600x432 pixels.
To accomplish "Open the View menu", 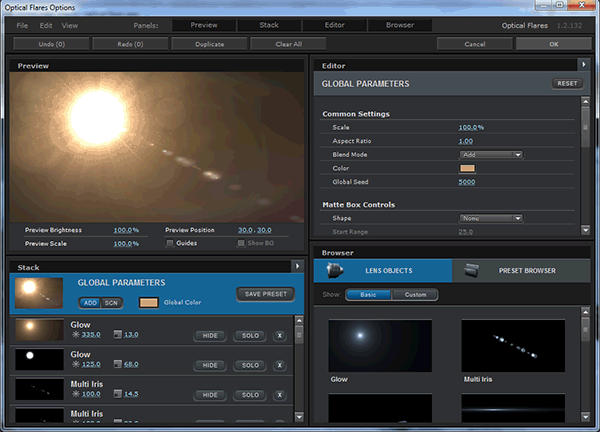I will coord(70,26).
